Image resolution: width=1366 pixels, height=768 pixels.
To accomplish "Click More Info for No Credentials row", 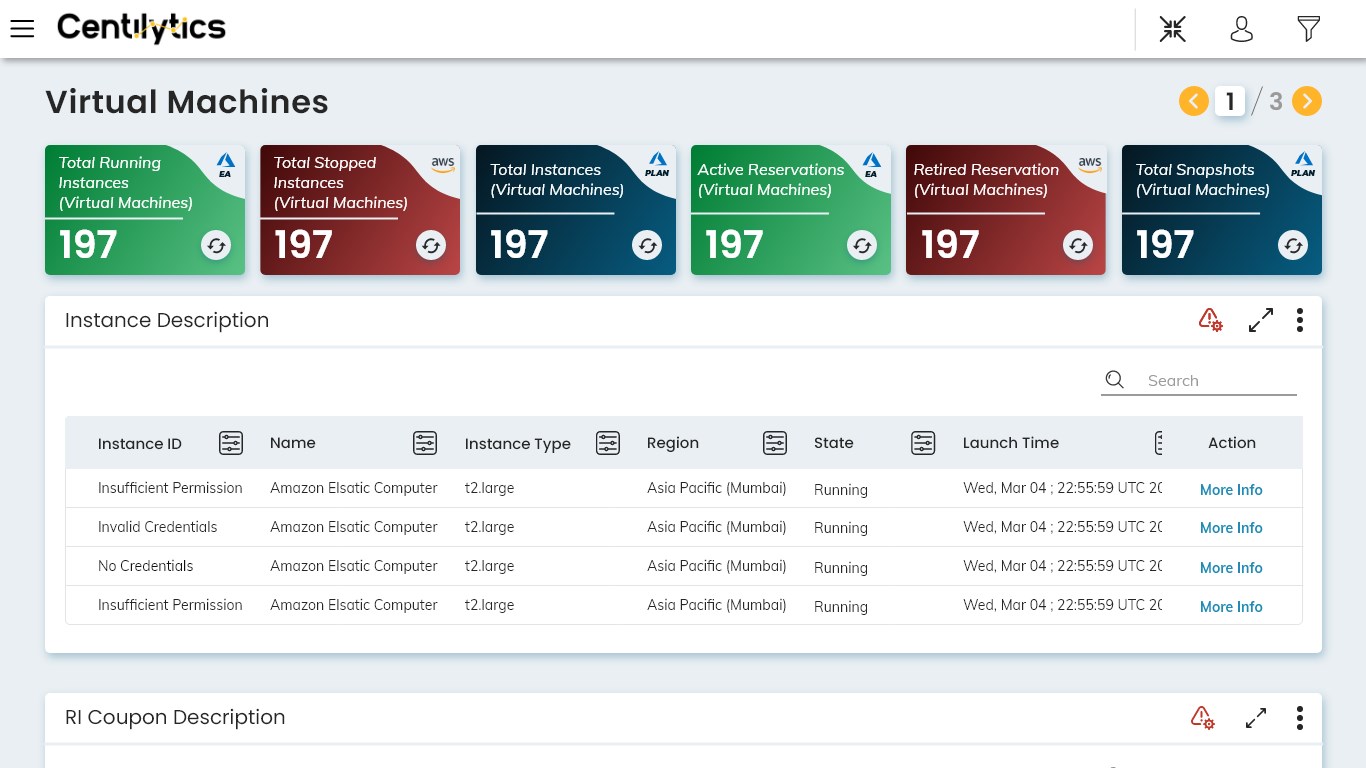I will tap(1231, 568).
